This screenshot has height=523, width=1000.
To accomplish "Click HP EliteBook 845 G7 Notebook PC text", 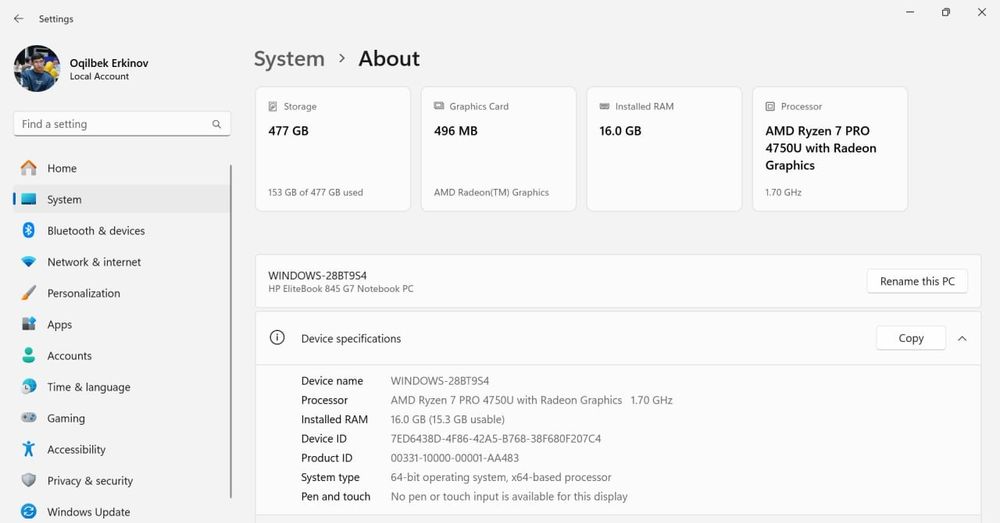I will [x=341, y=289].
